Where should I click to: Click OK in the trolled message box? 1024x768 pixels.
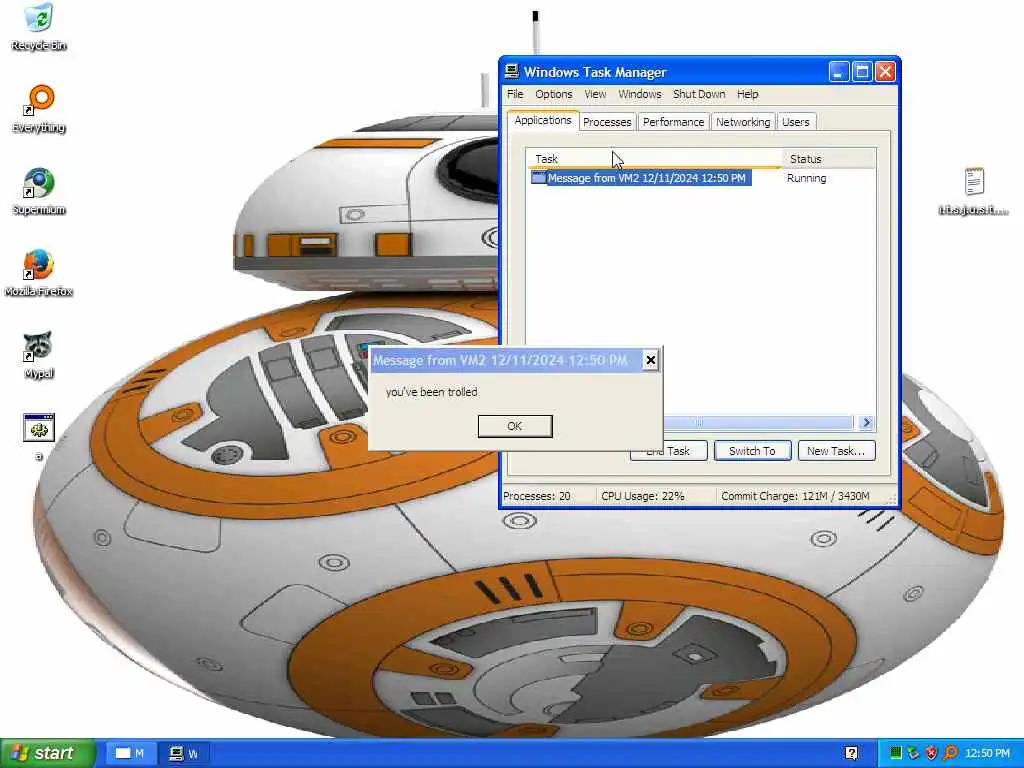[x=515, y=426]
